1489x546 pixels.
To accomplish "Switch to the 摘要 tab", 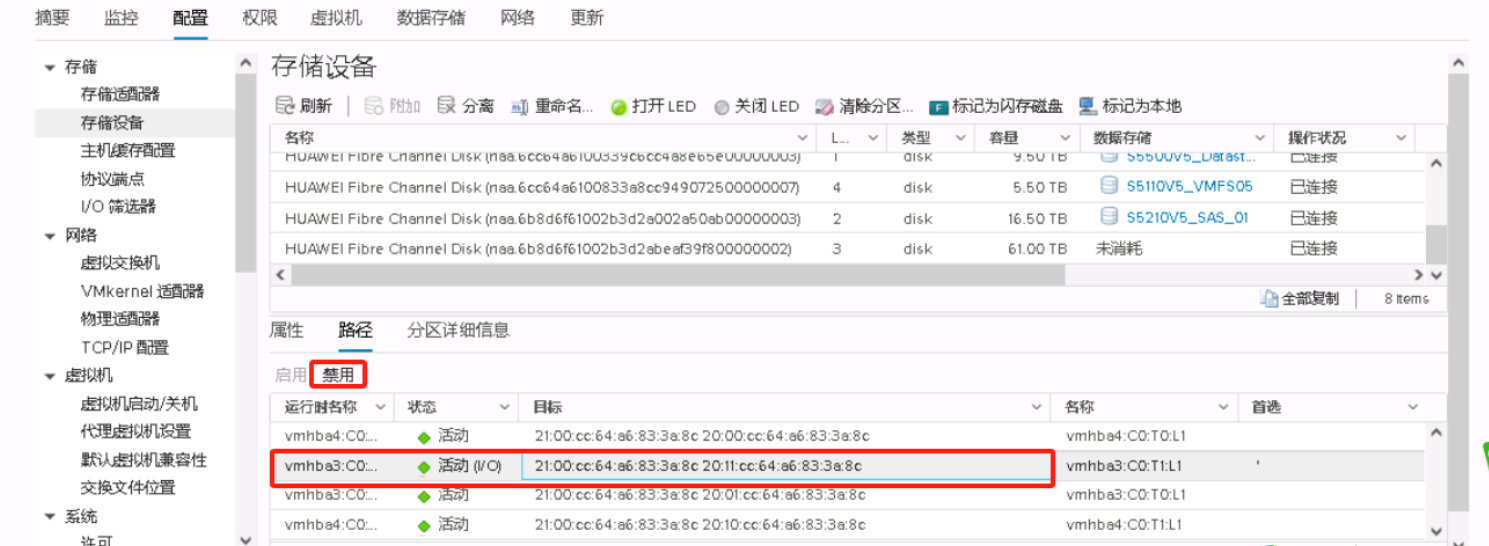I will 52,18.
